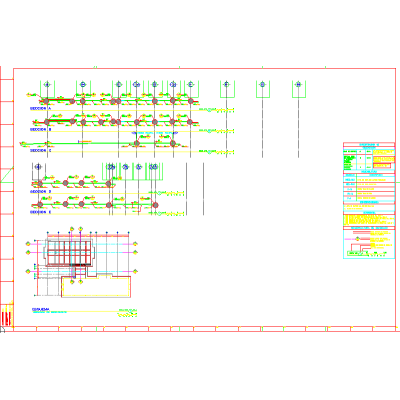Click grid axis bubble H
Image resolution: width=400 pixels, height=400 pixels.
(298, 85)
